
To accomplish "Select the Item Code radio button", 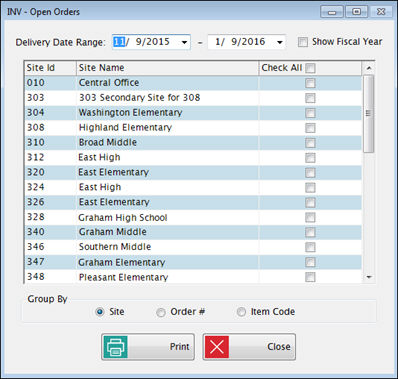I will pos(241,312).
